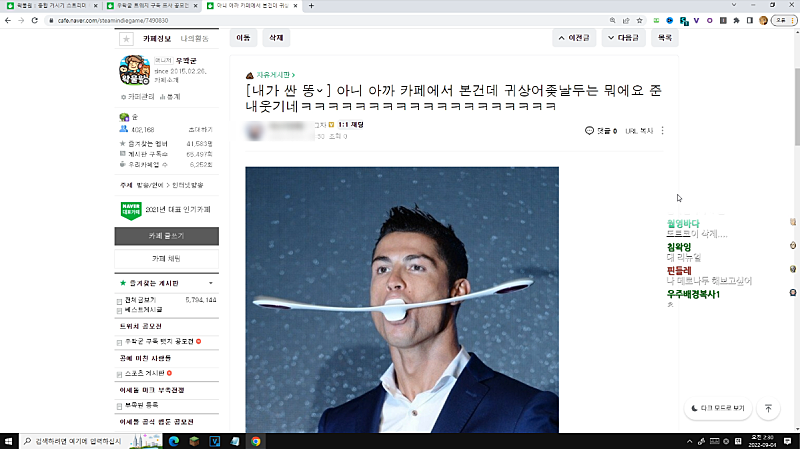Screen dimensions: 800x449
Task: Check the 우왁굳 구독 board checkbox
Action: 119,342
